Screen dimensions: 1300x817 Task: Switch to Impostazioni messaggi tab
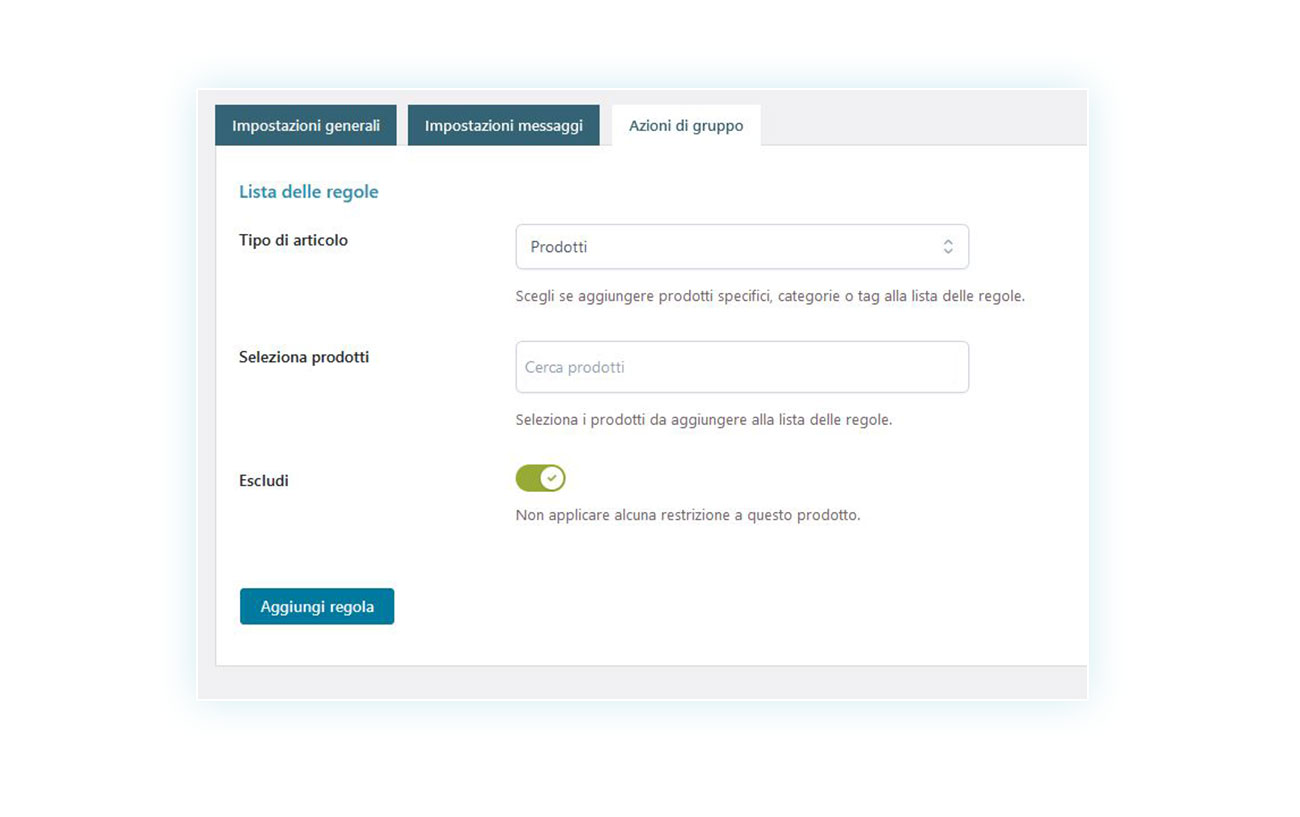503,126
